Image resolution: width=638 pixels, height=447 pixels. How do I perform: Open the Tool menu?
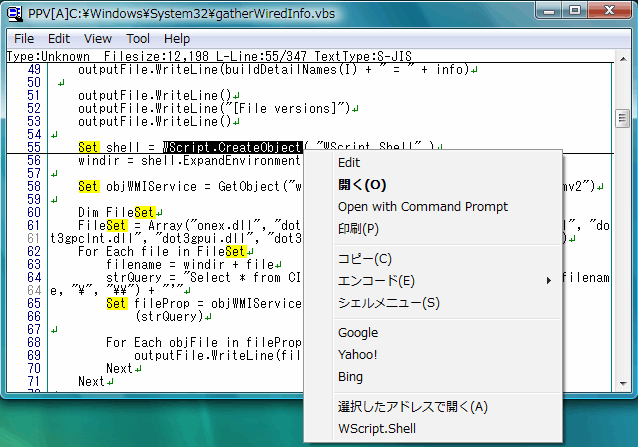[138, 38]
